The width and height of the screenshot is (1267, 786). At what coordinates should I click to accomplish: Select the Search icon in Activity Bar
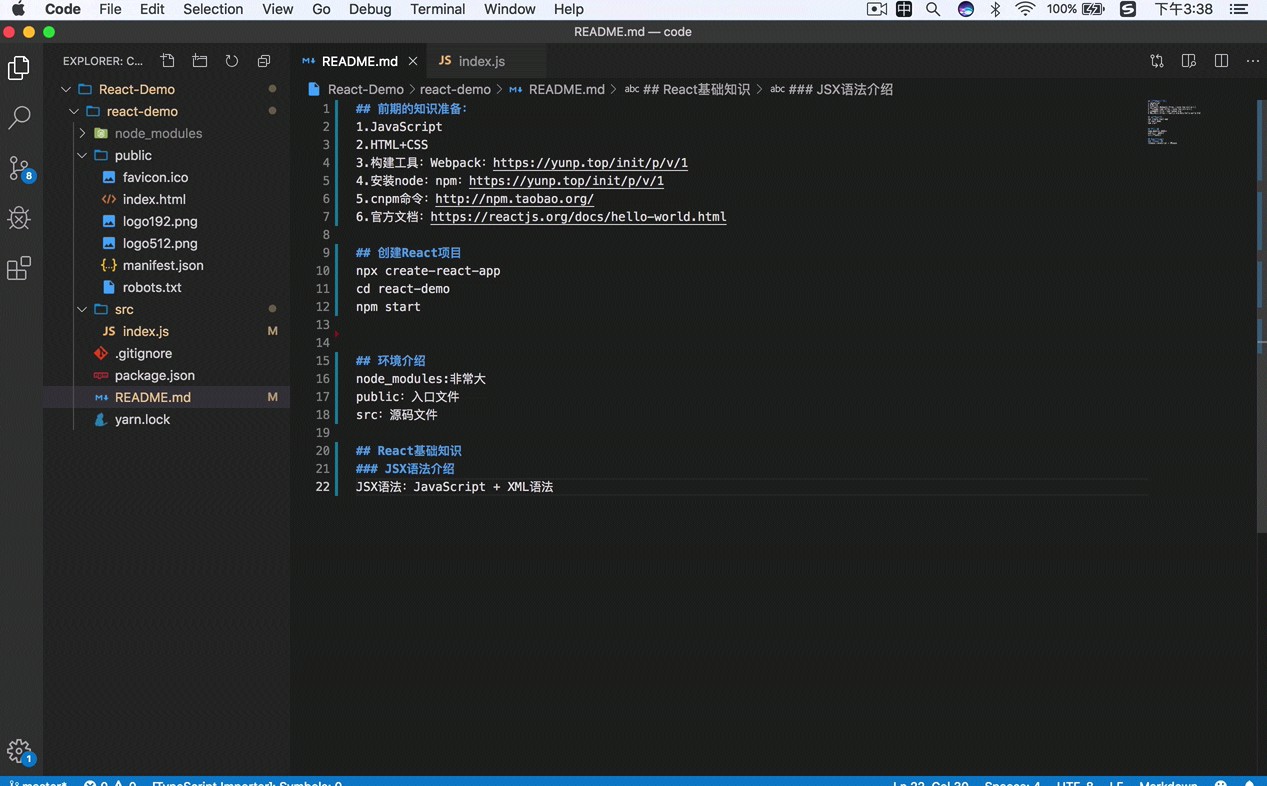tap(19, 117)
